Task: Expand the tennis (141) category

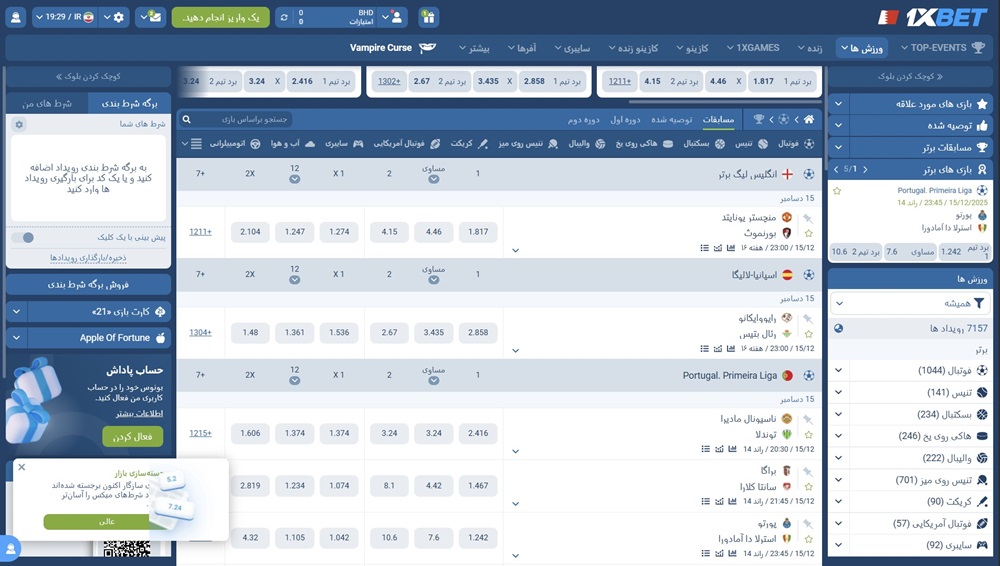Action: point(839,392)
